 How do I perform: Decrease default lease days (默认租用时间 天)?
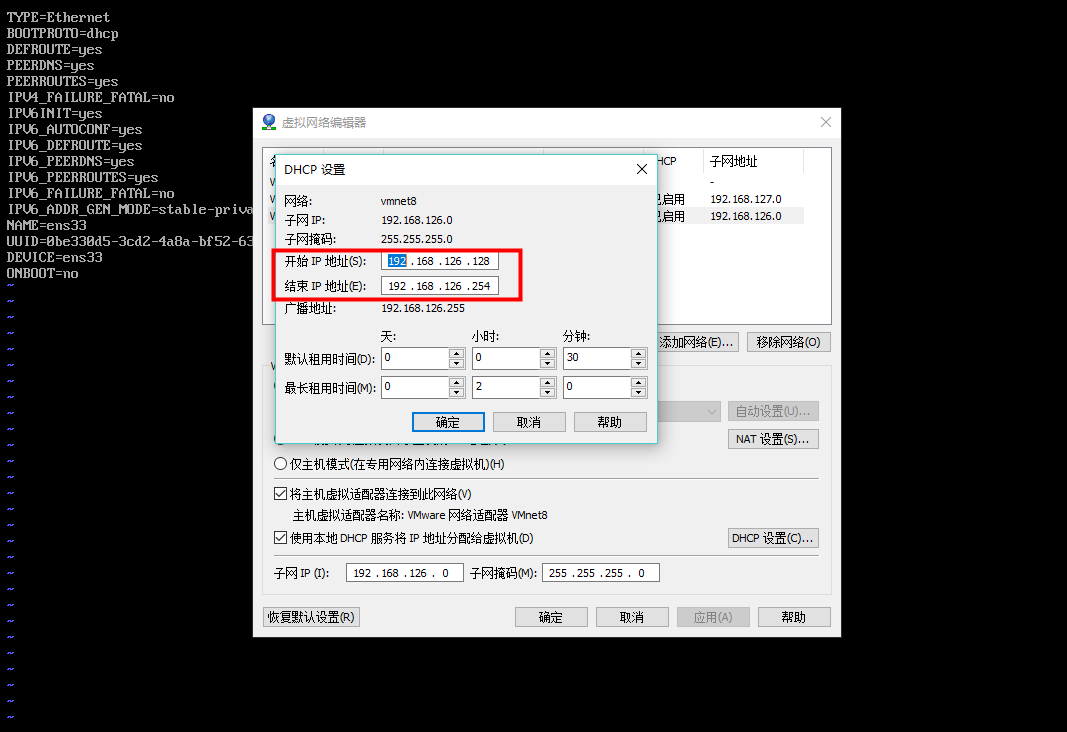tap(457, 363)
